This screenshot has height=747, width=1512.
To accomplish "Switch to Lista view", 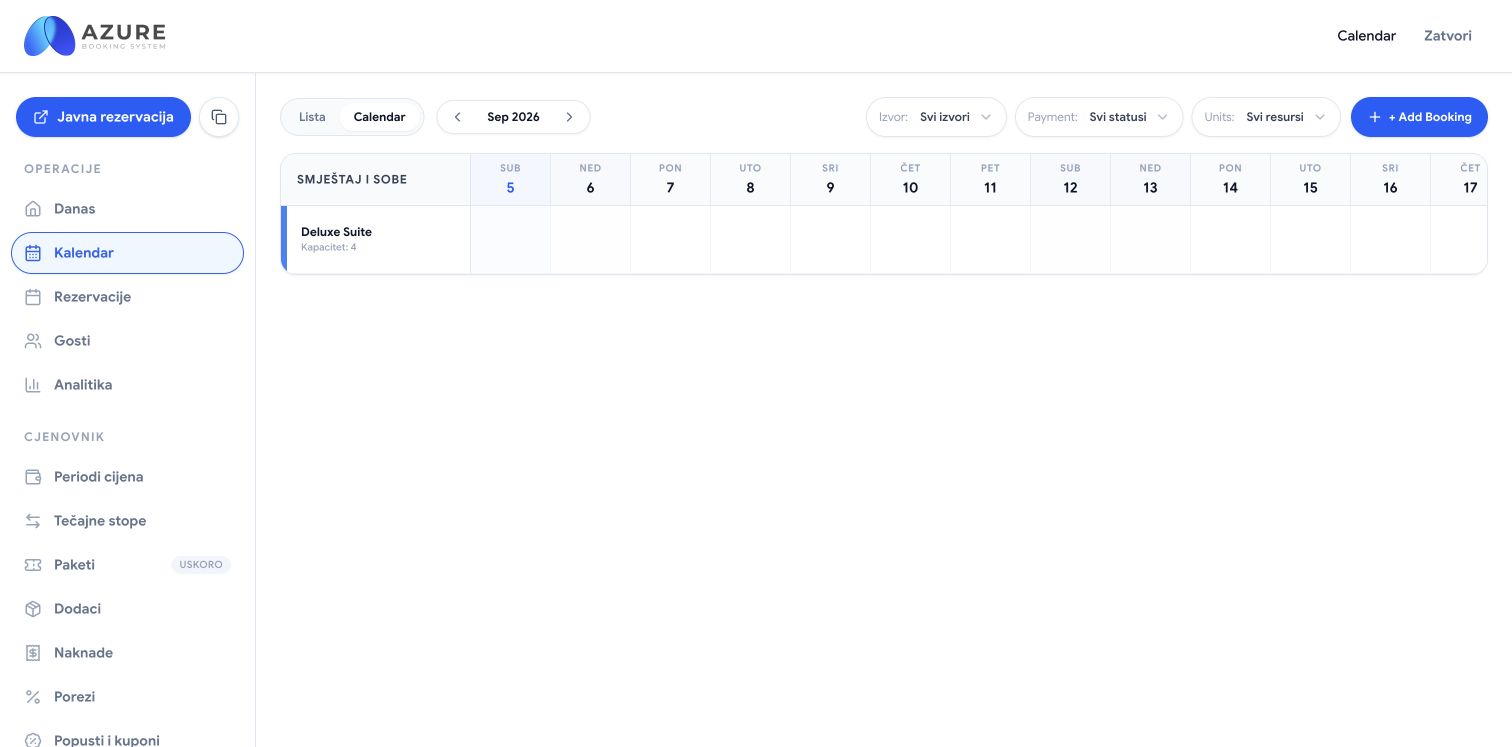I will tap(312, 117).
